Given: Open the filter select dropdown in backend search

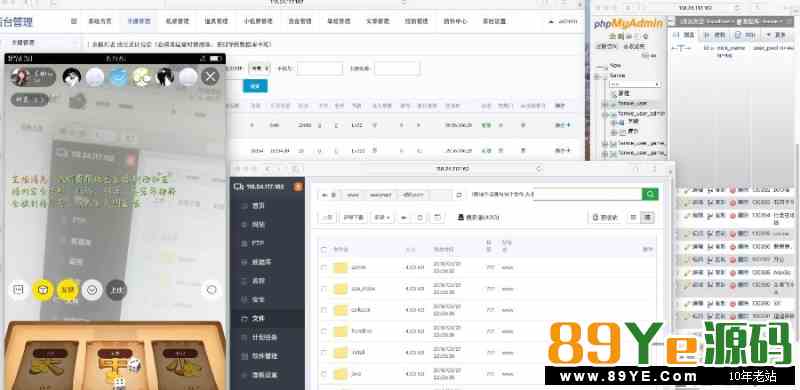Looking at the screenshot, I should (259, 68).
